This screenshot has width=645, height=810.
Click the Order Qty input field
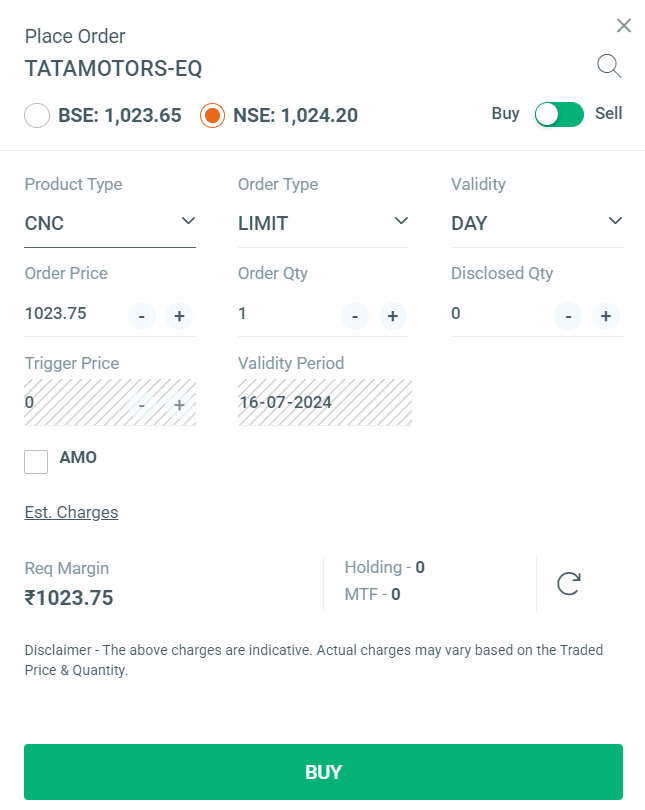pos(285,314)
